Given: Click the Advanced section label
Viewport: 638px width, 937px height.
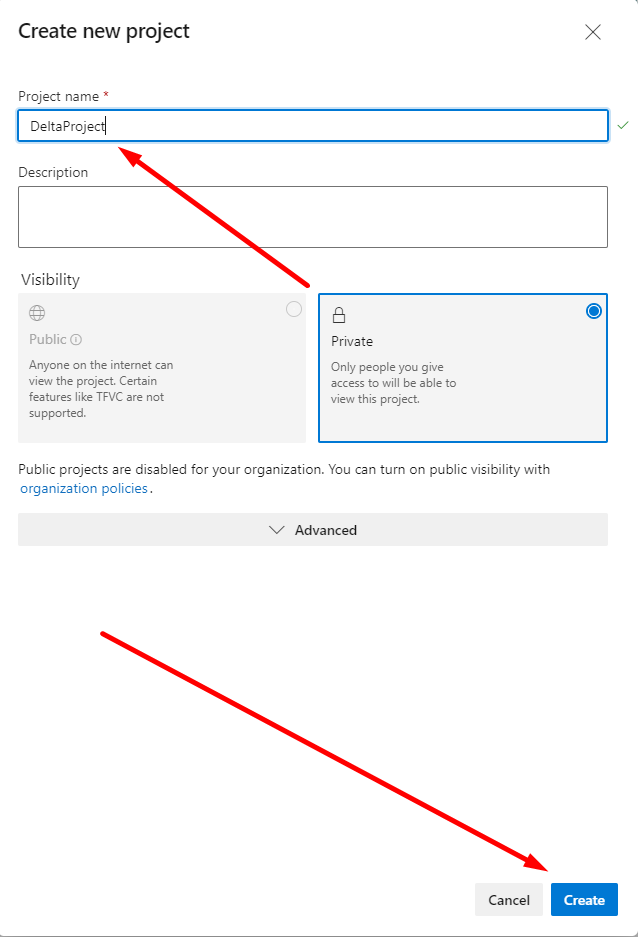Looking at the screenshot, I should pos(326,530).
